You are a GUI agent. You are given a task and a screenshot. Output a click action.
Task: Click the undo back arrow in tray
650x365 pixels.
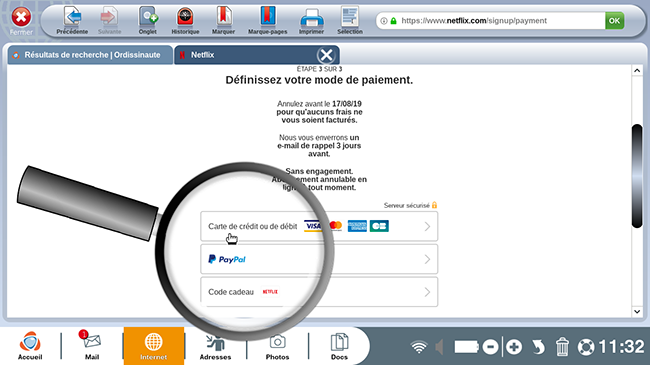pos(538,347)
